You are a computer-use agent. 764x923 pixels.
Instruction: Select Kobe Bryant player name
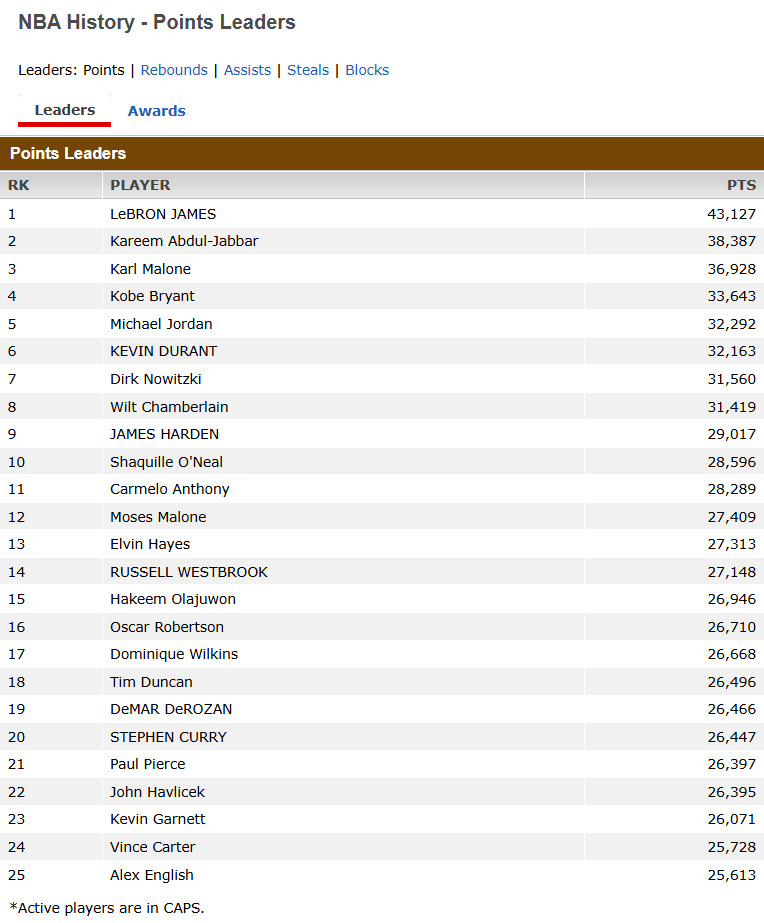(x=152, y=296)
